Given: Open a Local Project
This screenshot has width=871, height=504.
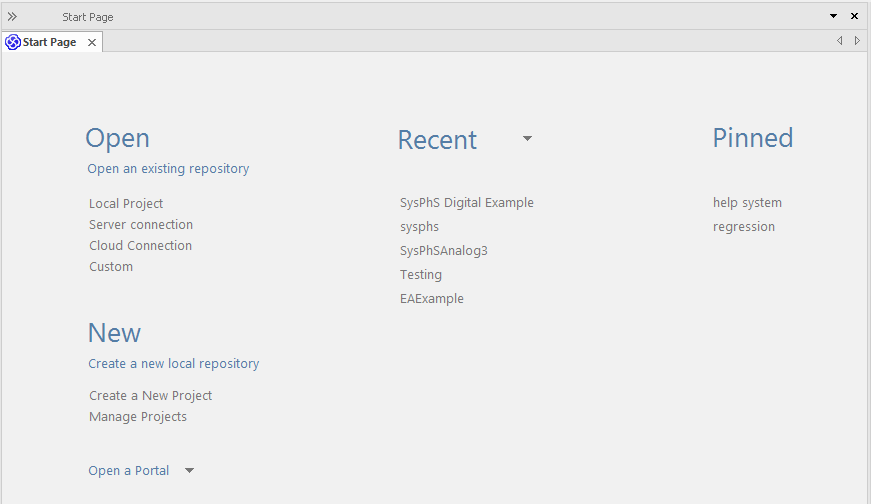Looking at the screenshot, I should point(126,204).
